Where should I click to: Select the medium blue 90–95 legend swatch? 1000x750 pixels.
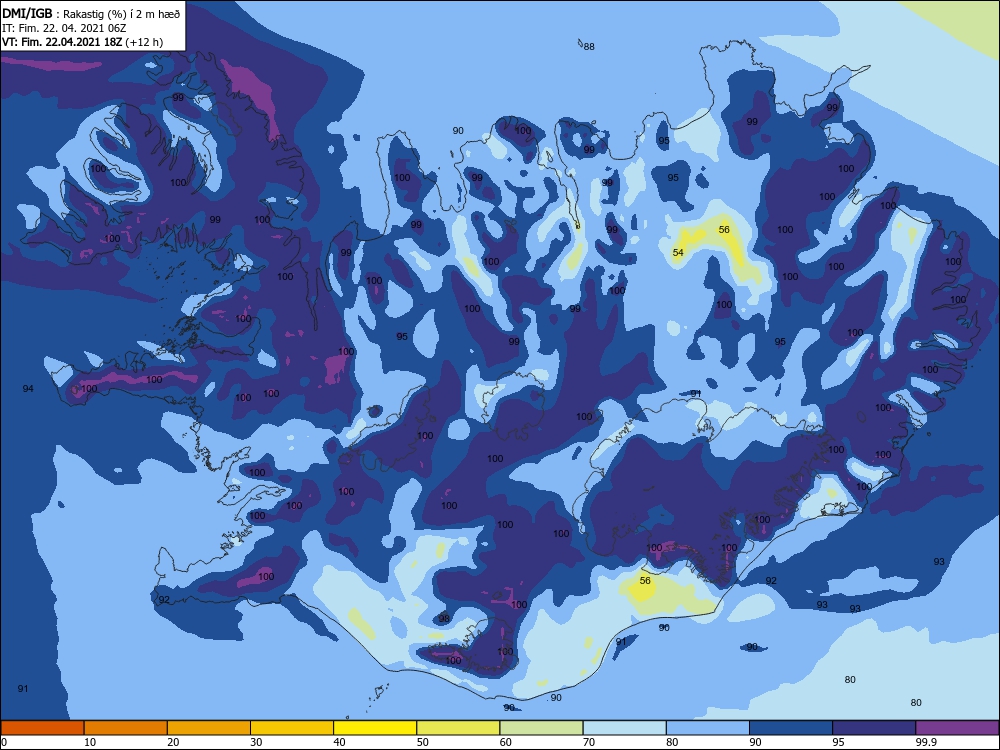(791, 728)
